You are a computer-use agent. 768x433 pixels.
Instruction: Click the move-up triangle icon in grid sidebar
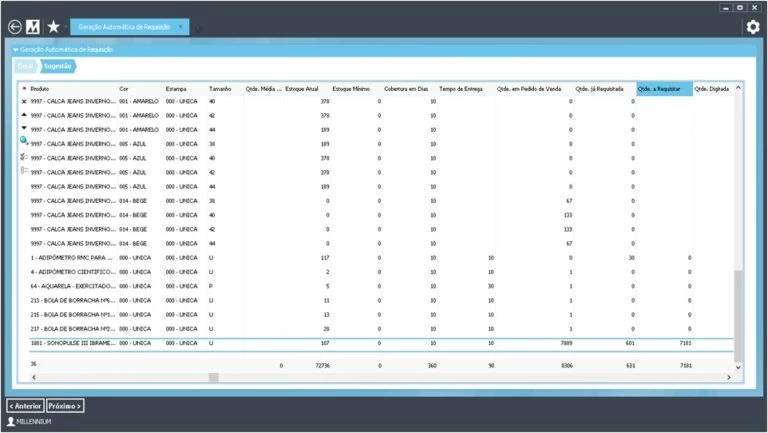click(24, 116)
